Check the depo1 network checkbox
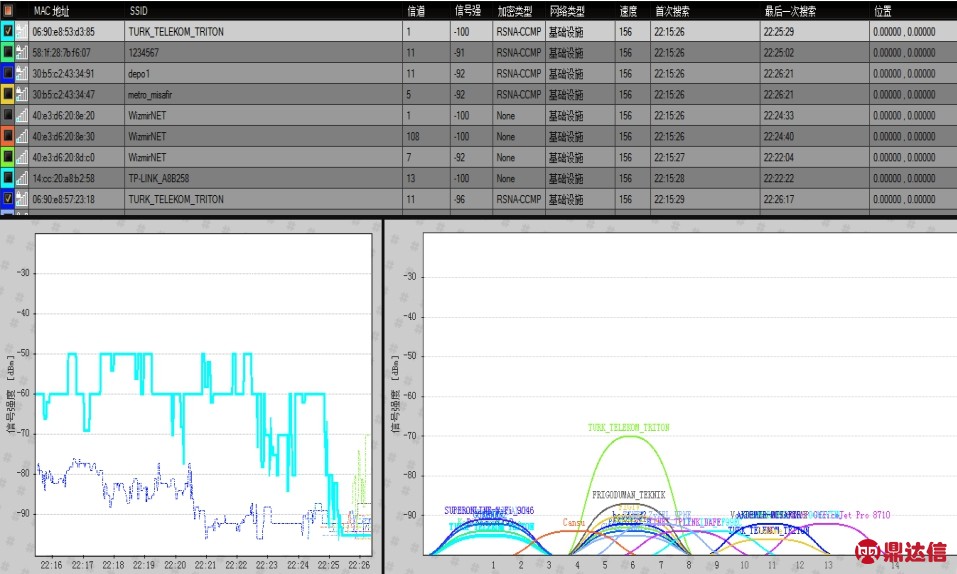This screenshot has width=957, height=574. coord(8,73)
